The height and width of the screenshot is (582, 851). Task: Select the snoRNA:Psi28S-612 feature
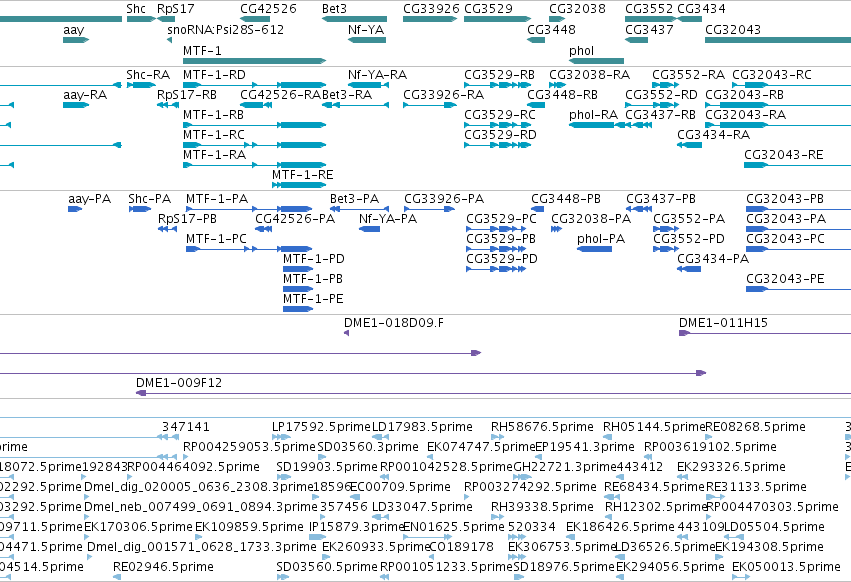(x=169, y=40)
